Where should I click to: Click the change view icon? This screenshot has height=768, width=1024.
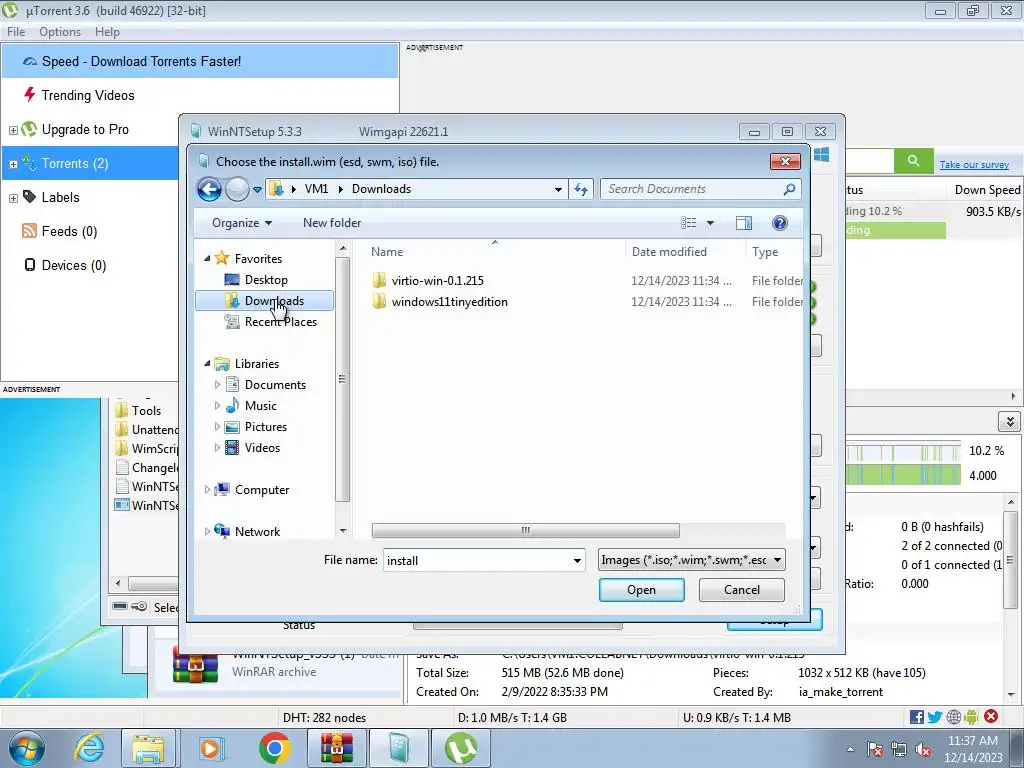tap(688, 223)
